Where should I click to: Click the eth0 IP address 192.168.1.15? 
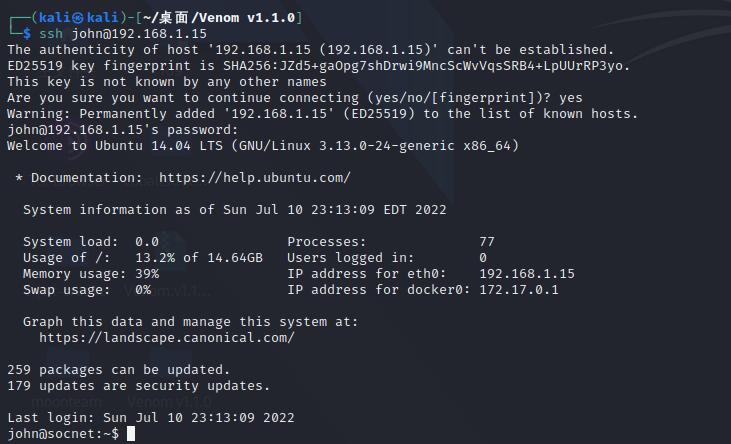(x=526, y=274)
